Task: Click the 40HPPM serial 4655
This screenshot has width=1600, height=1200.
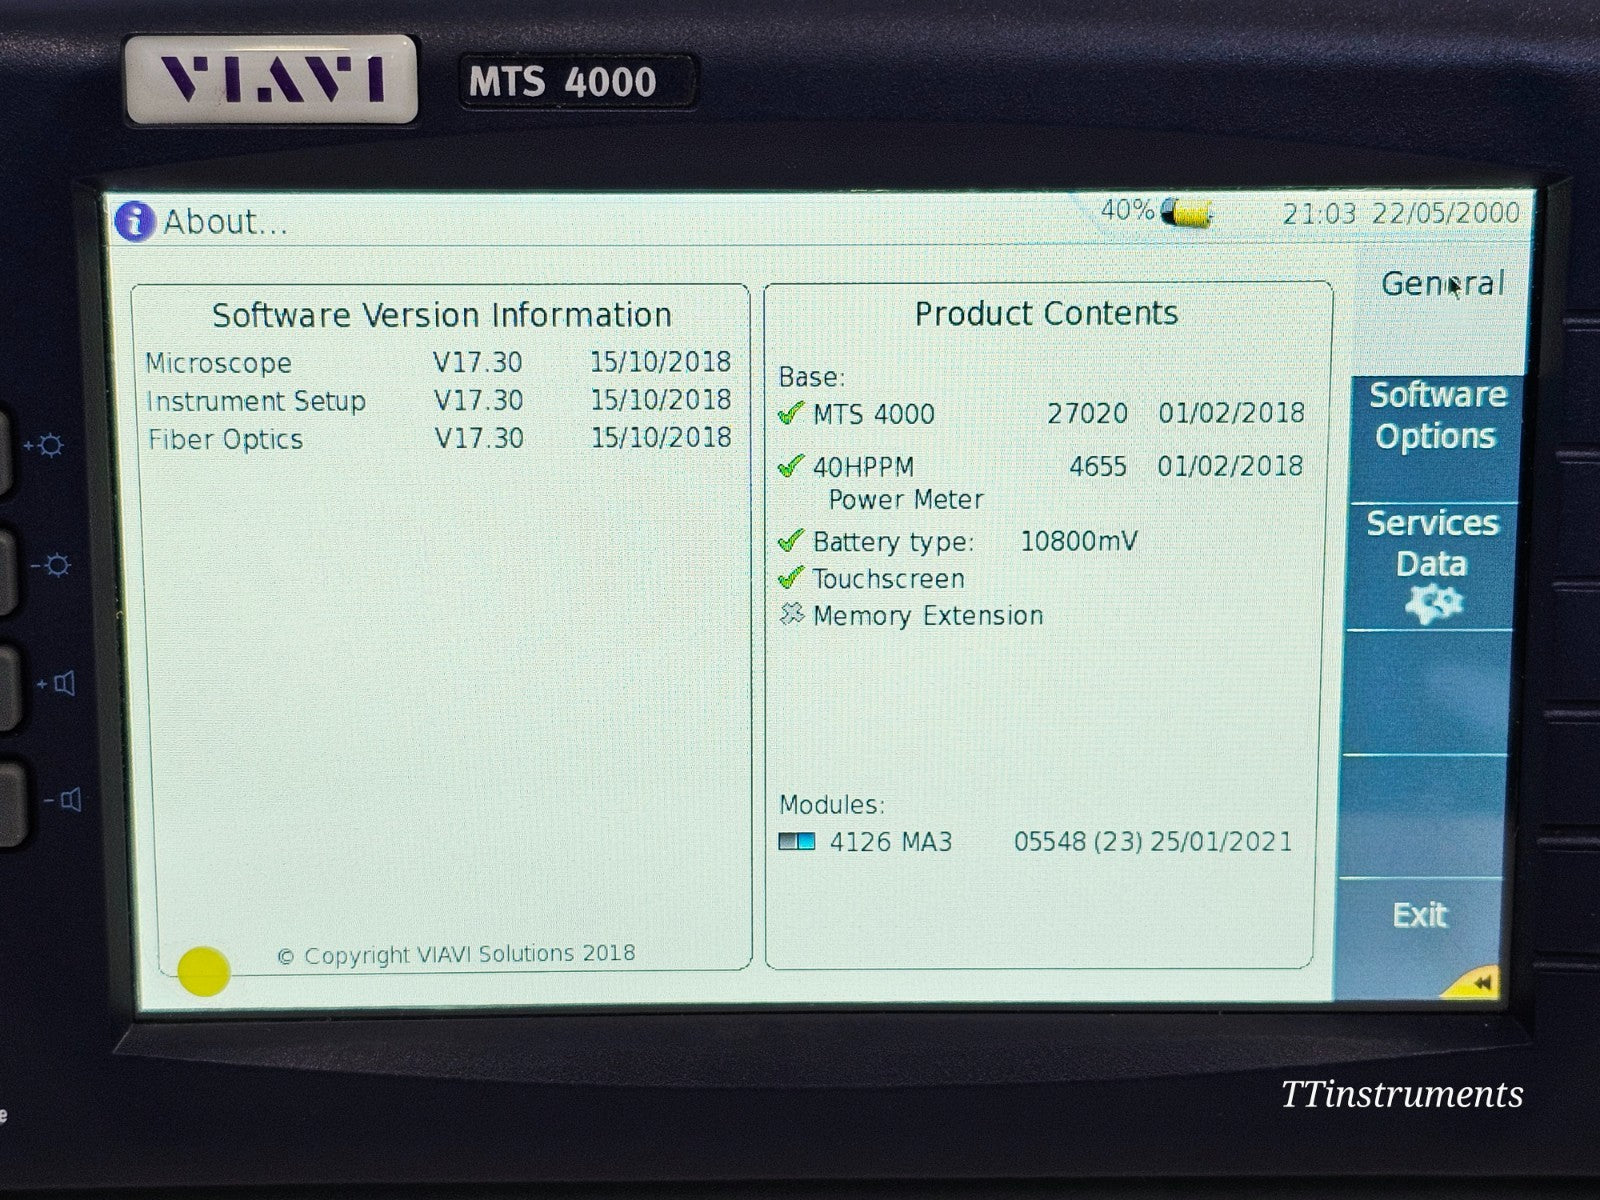Action: [x=1098, y=466]
